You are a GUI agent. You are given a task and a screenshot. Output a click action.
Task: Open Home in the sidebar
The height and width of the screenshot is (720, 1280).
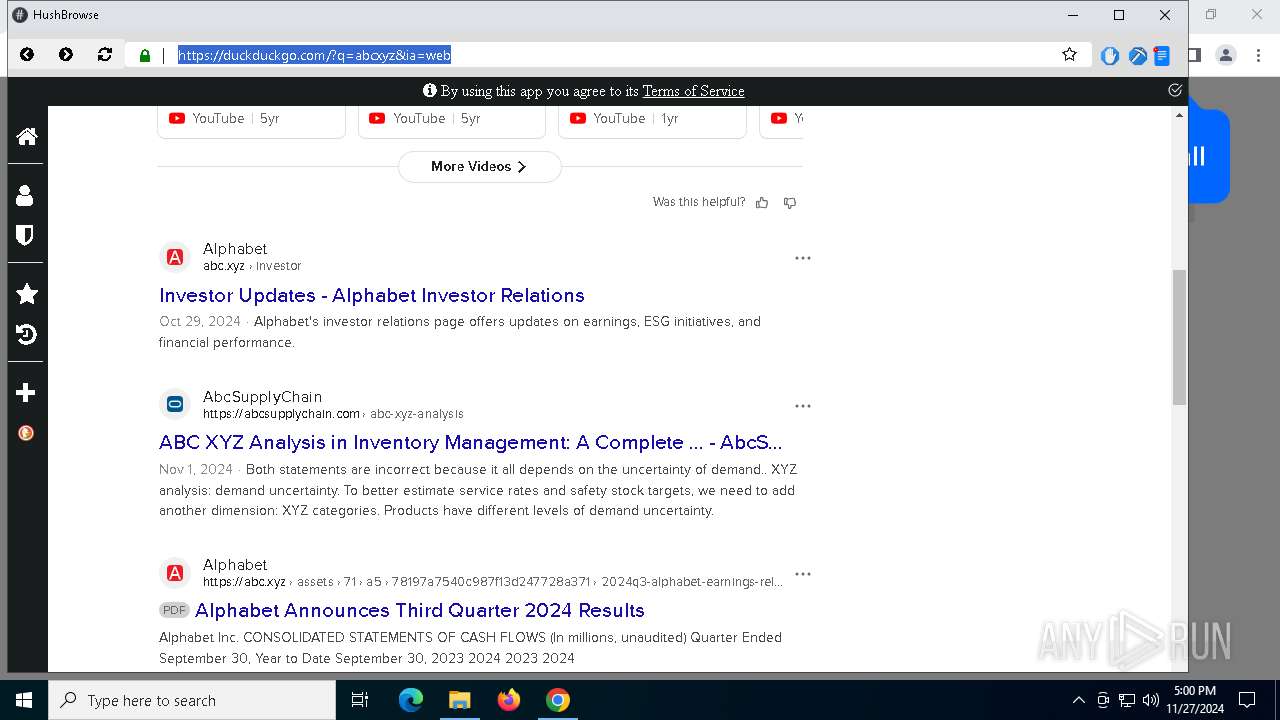[x=26, y=136]
